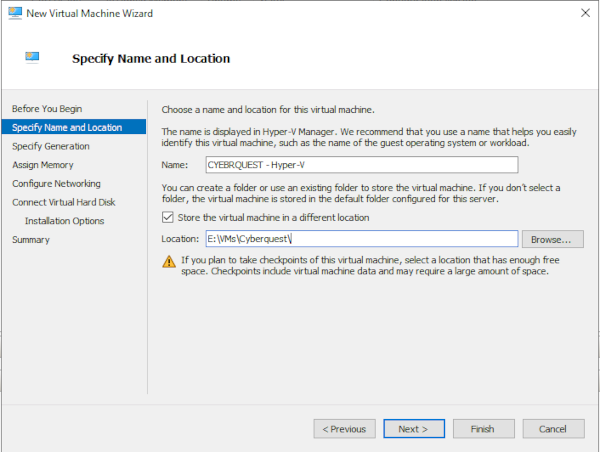The height and width of the screenshot is (452, 600).
Task: Click the Location path field
Action: click(361, 239)
